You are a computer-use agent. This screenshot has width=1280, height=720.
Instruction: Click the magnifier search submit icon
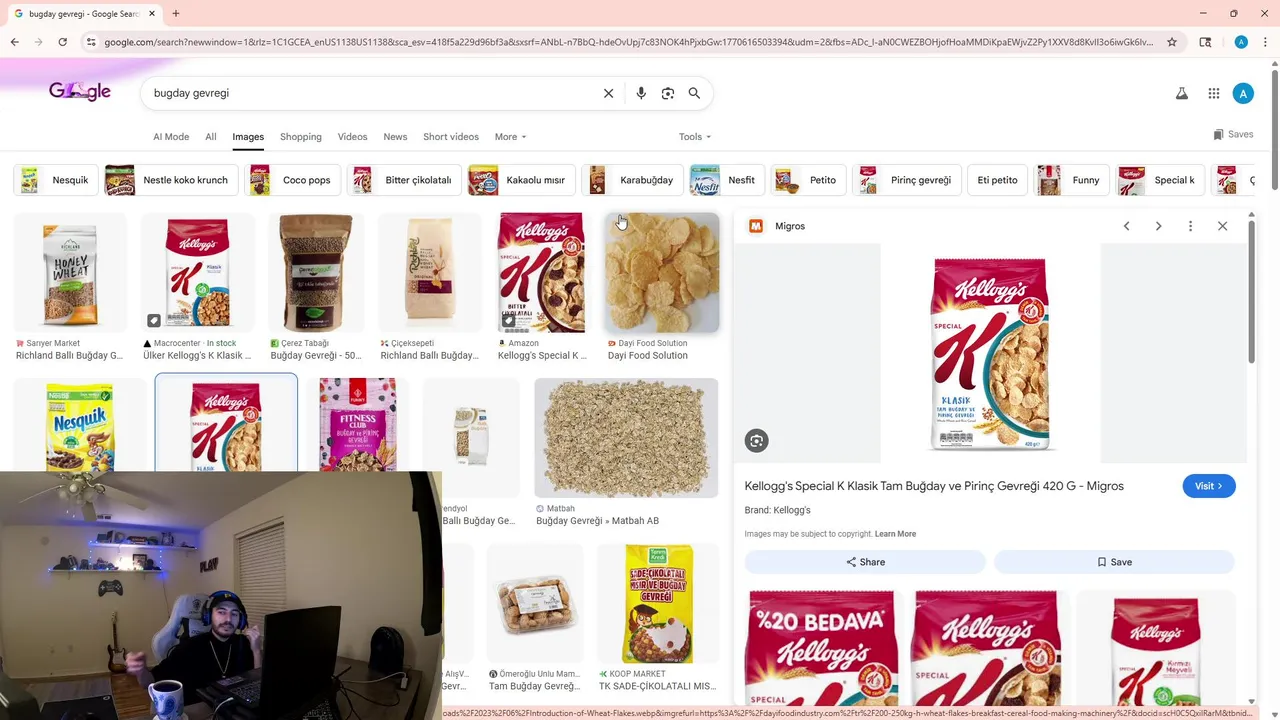tap(694, 93)
